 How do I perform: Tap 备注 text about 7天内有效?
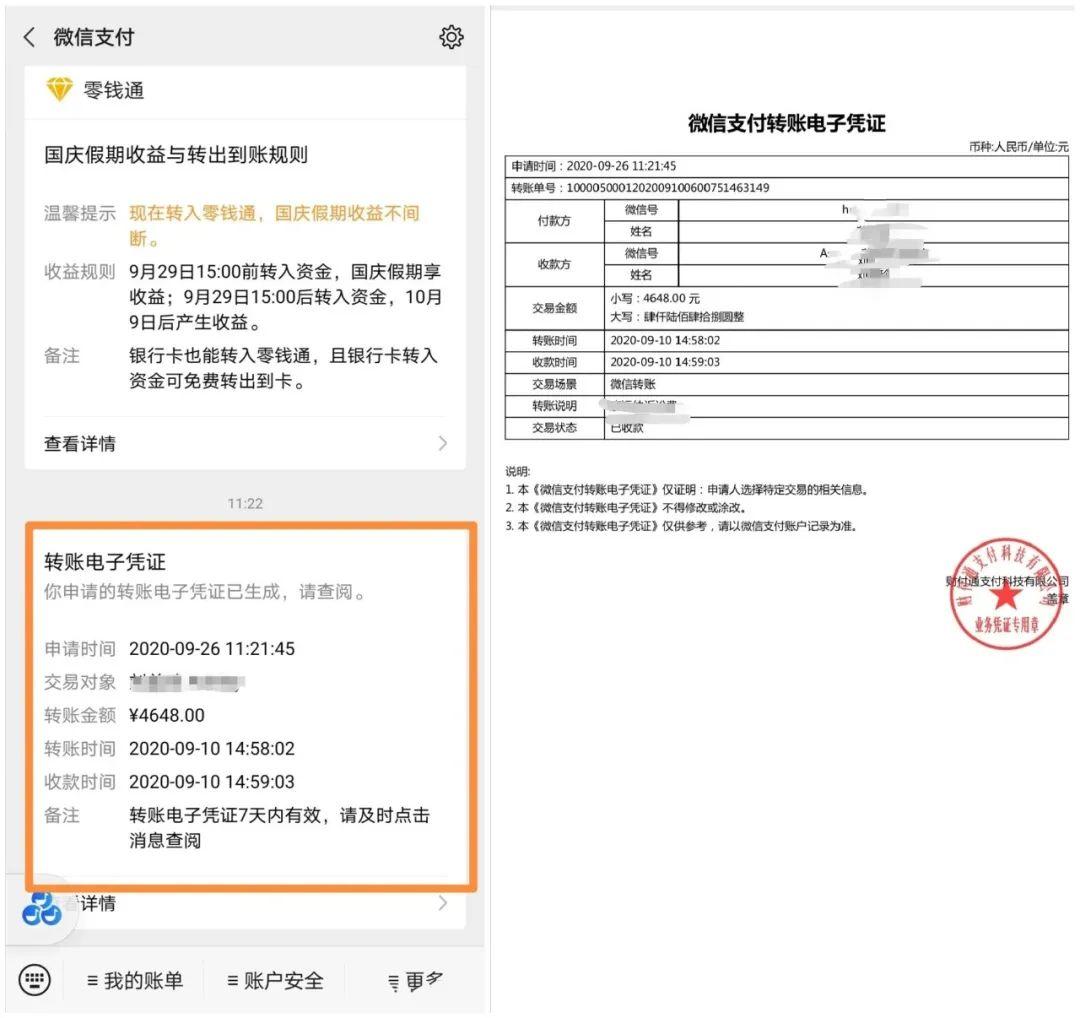[x=280, y=828]
